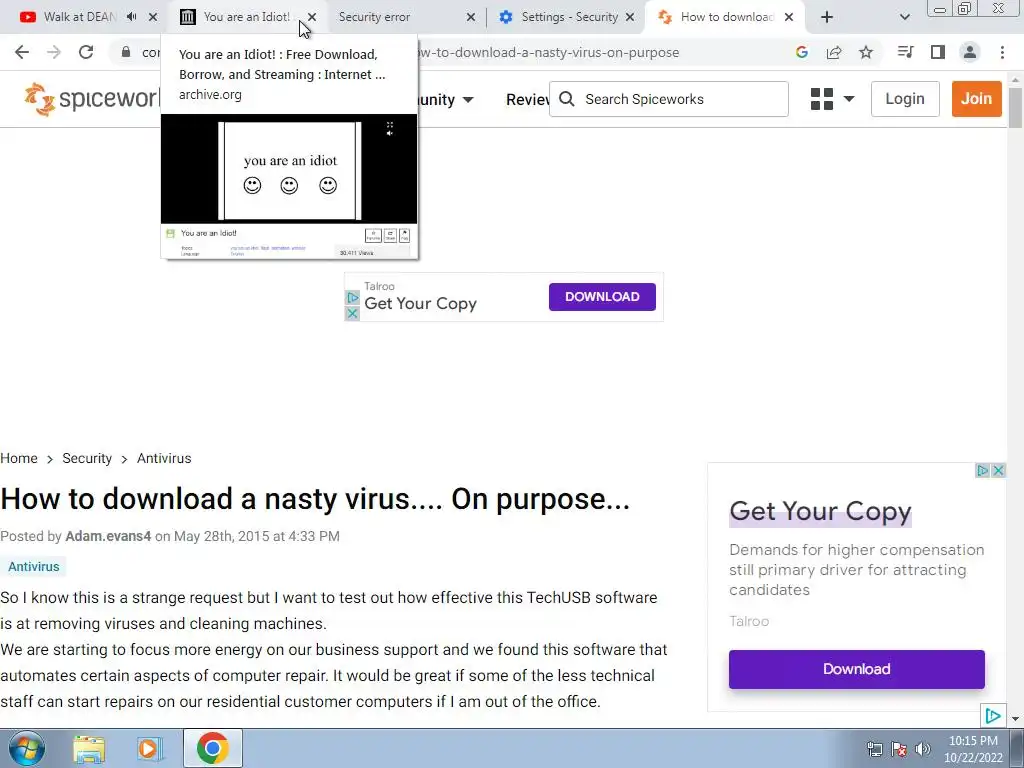The width and height of the screenshot is (1024, 768).
Task: Open Adam.evans4 author profile link
Action: click(108, 536)
